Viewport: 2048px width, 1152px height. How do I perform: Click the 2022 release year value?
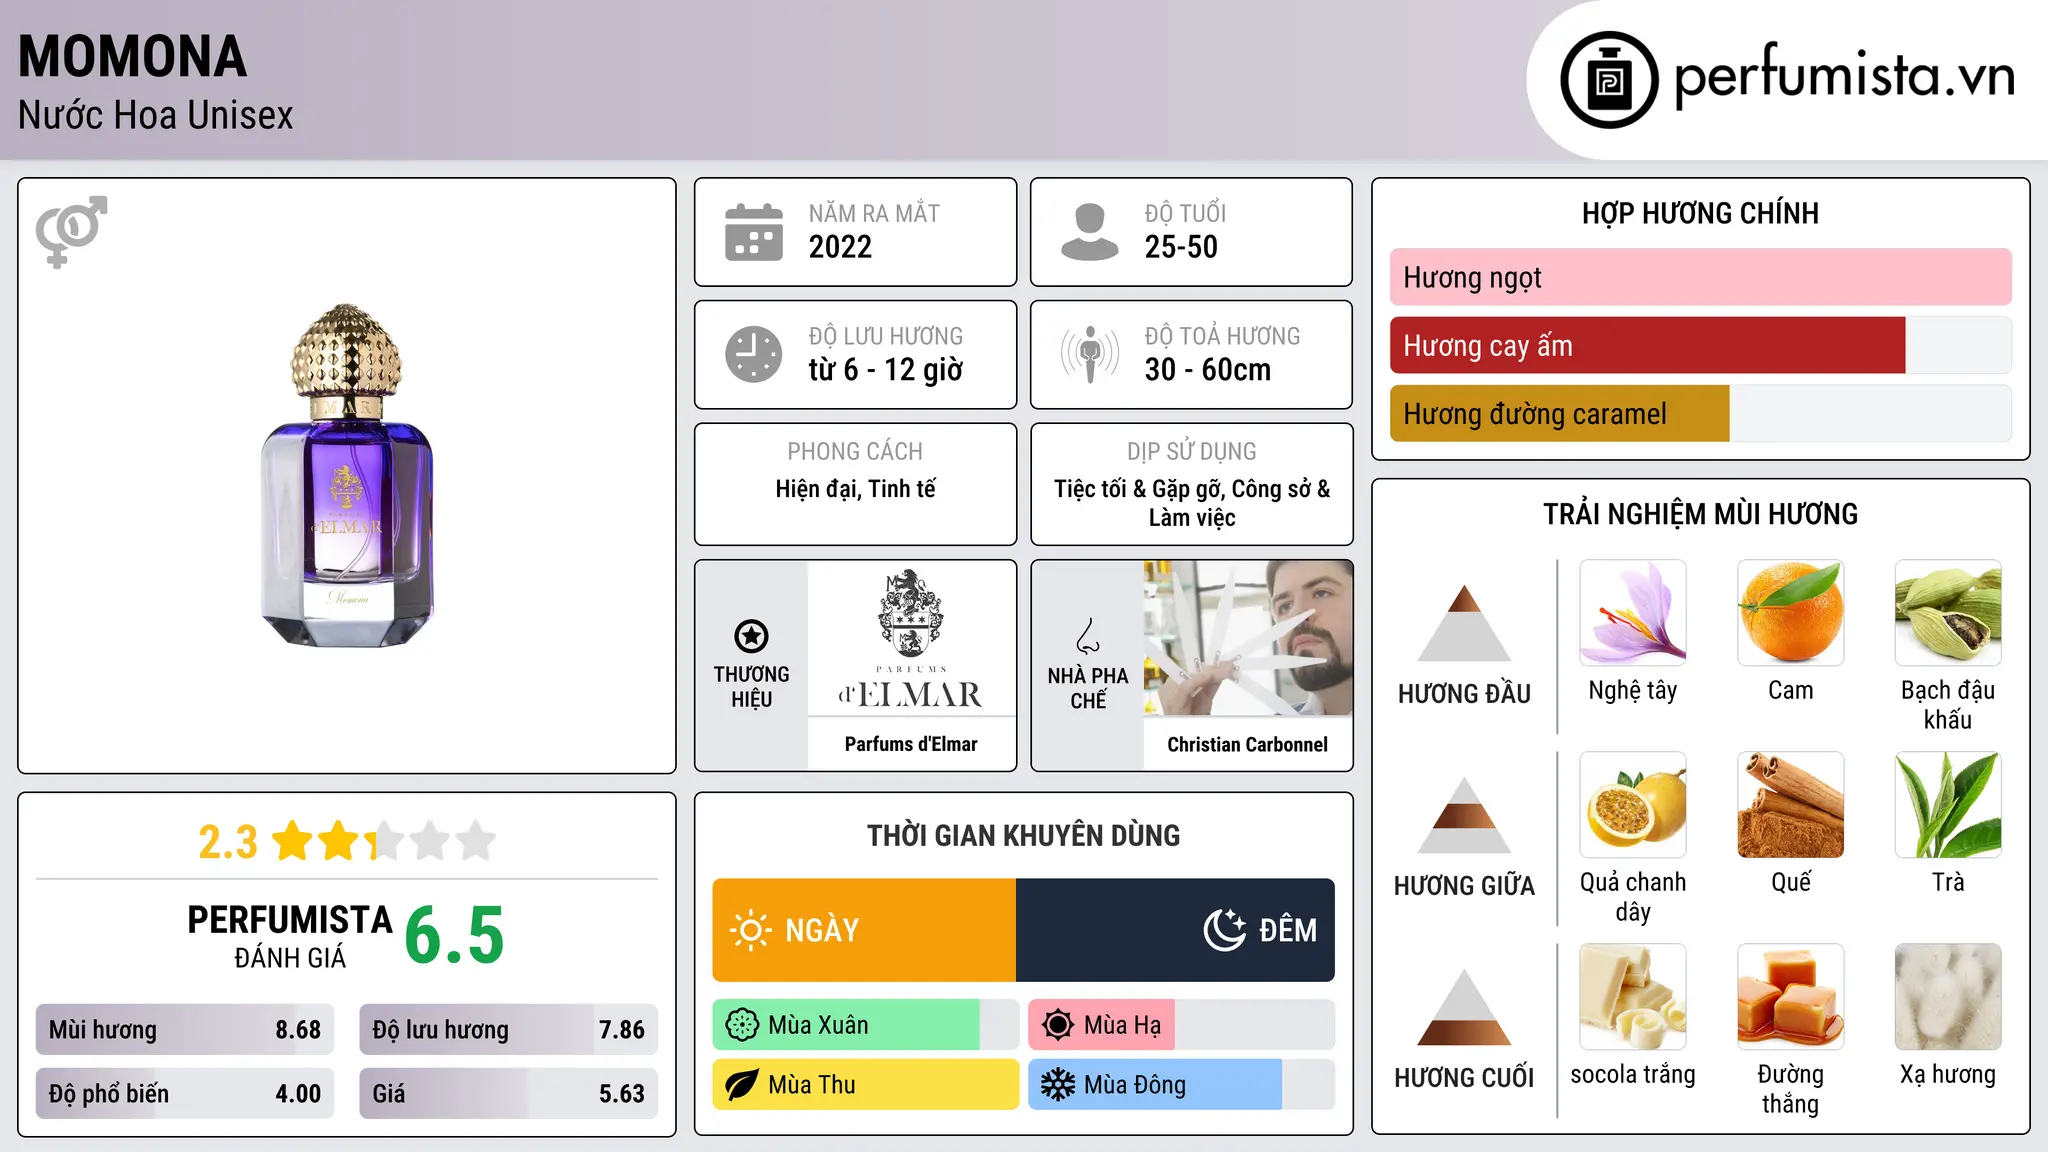click(840, 247)
